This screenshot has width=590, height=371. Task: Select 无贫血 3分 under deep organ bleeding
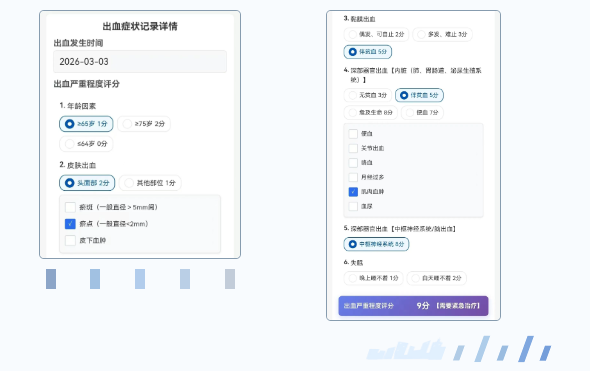point(368,95)
